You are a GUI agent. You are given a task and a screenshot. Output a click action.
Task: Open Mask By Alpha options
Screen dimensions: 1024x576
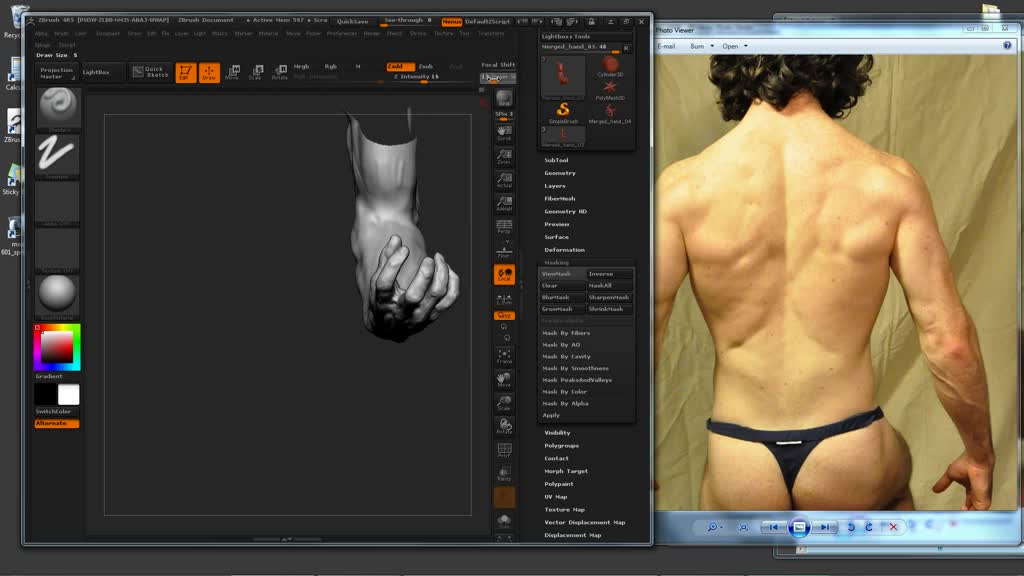[586, 404]
